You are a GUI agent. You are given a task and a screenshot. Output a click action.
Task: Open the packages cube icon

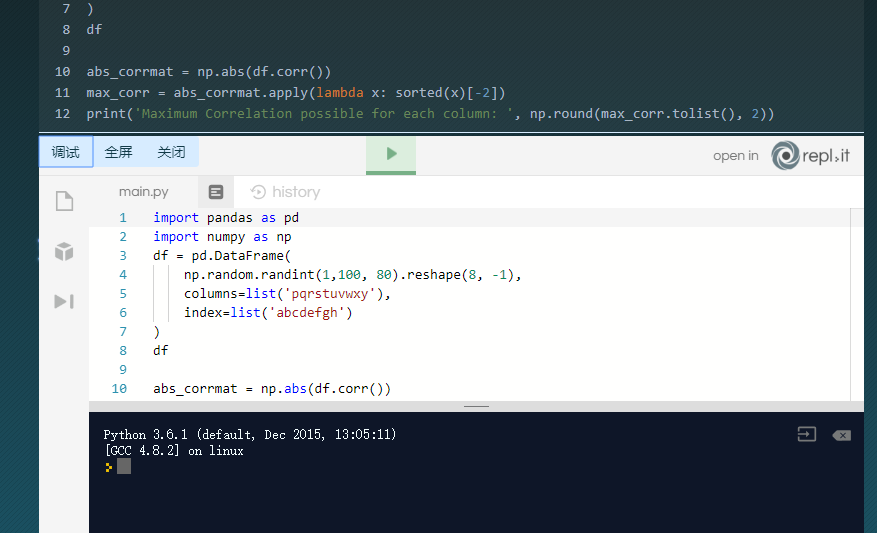coord(64,252)
